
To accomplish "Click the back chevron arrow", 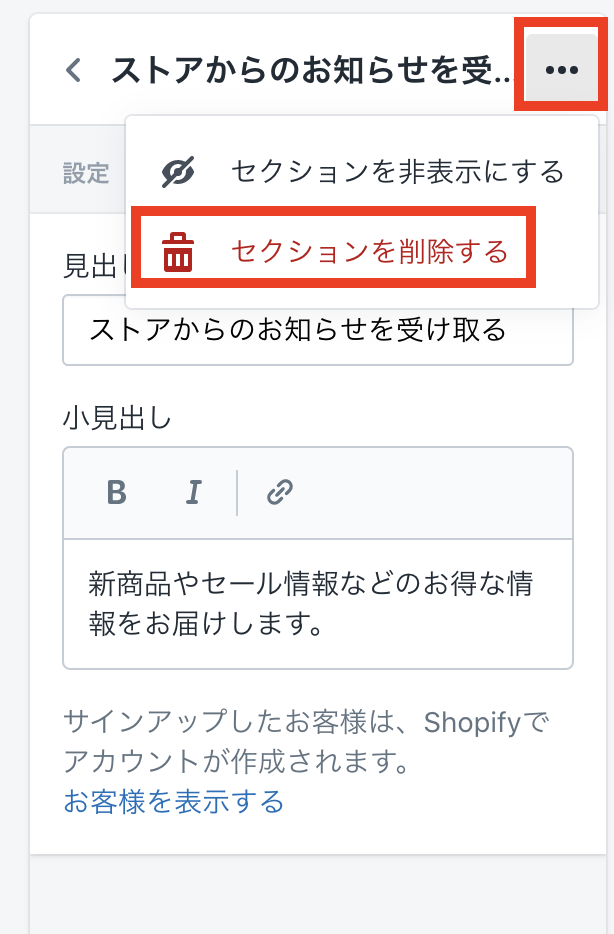I will click(x=72, y=70).
